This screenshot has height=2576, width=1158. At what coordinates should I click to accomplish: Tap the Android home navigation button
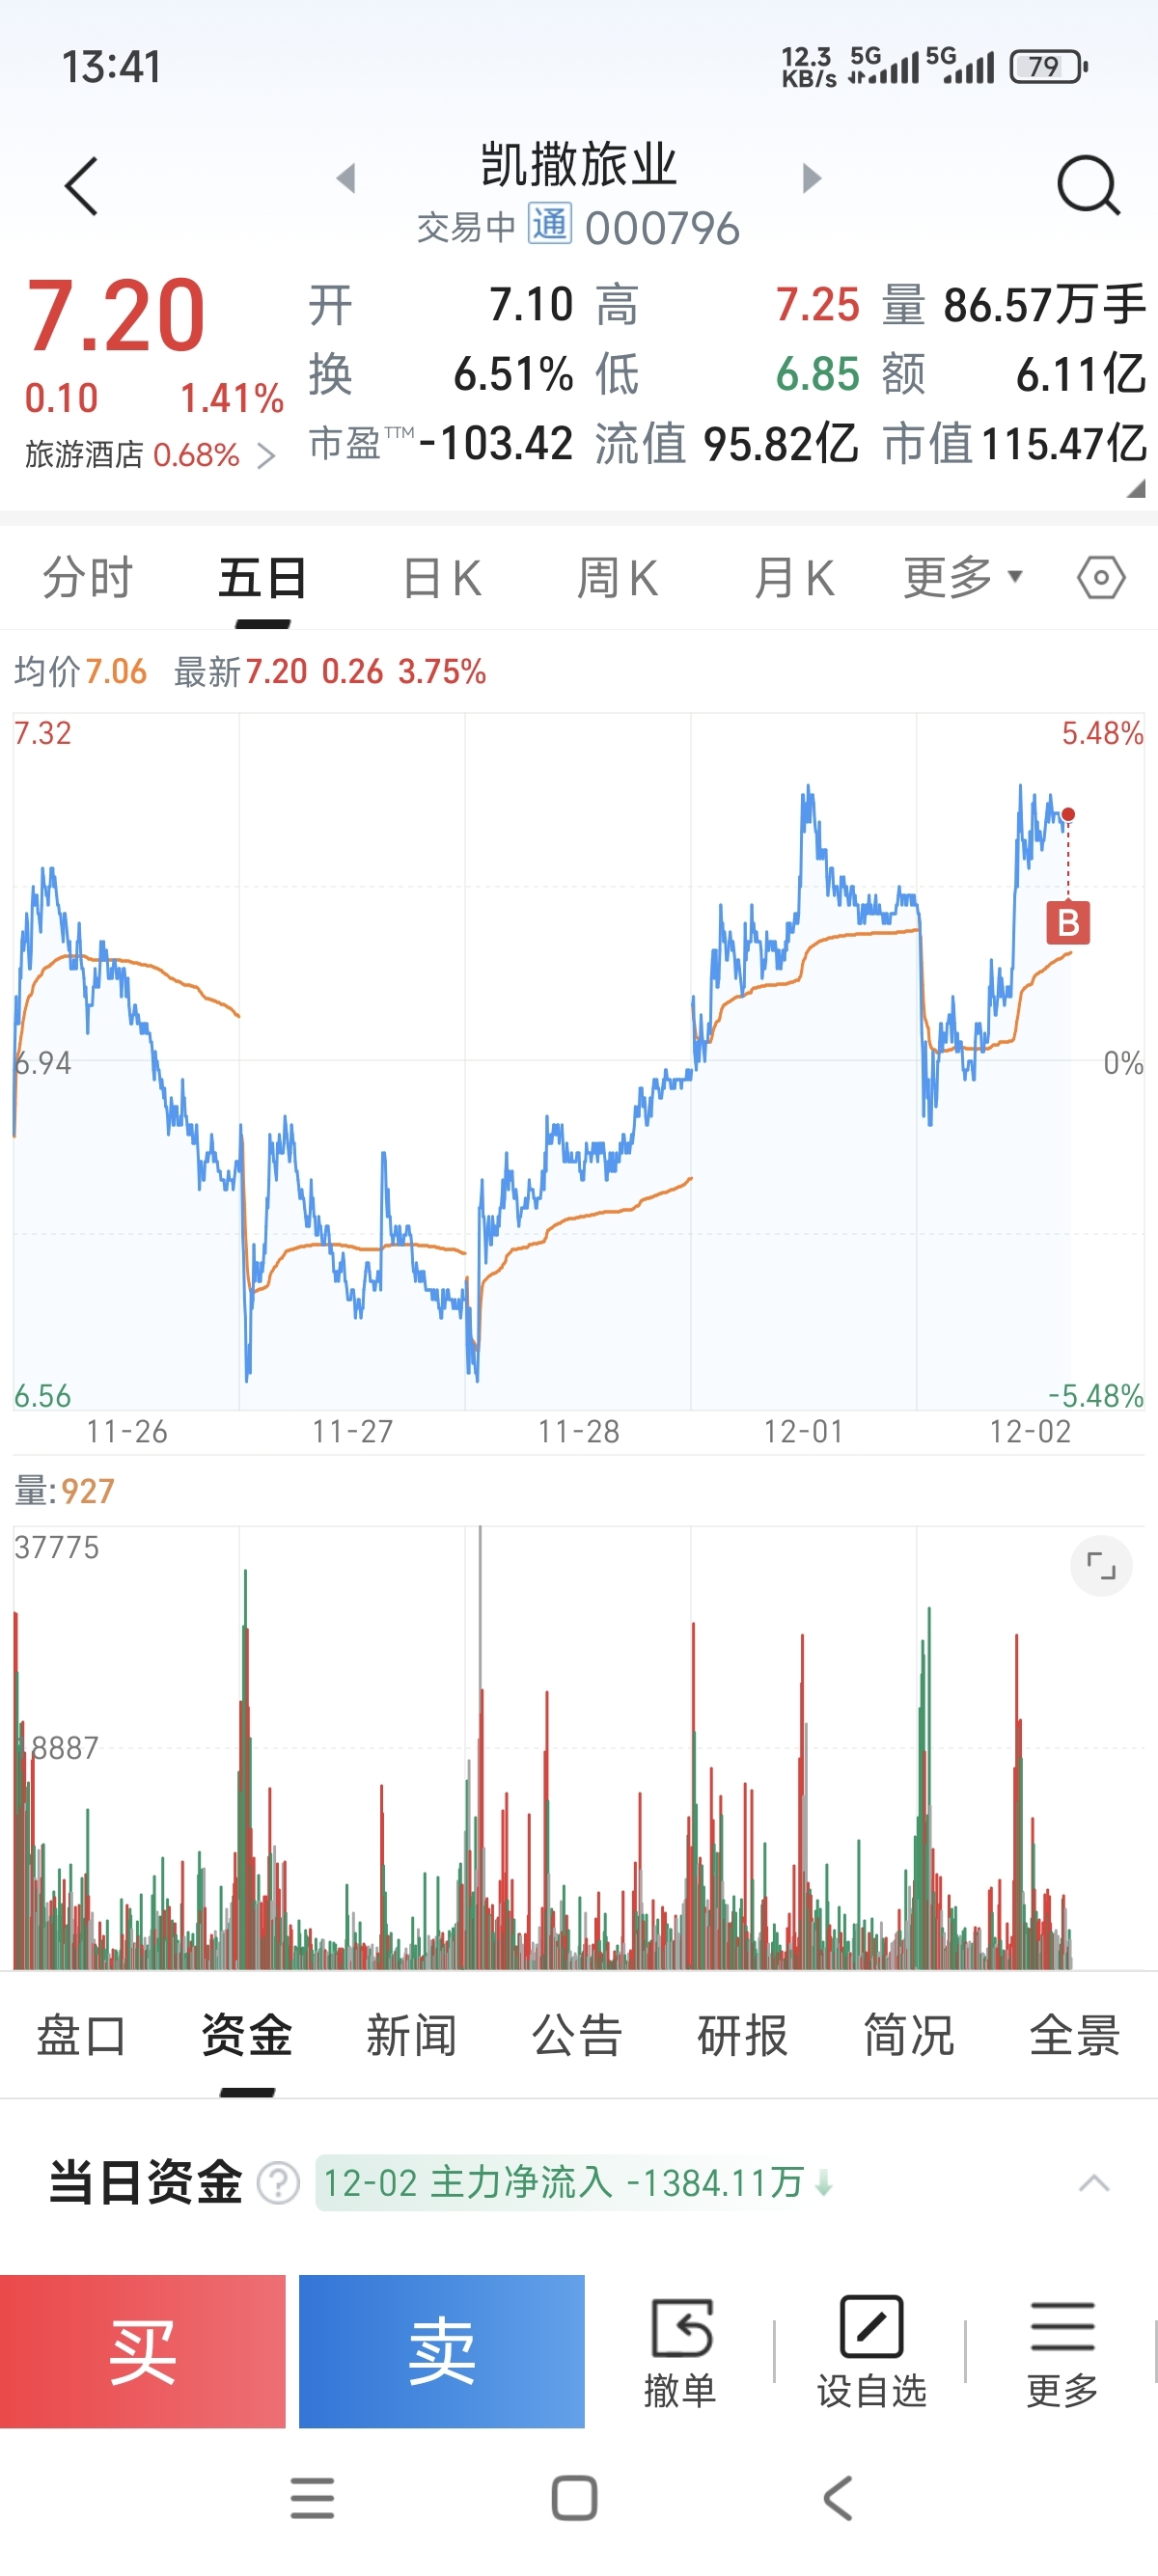click(x=574, y=2498)
